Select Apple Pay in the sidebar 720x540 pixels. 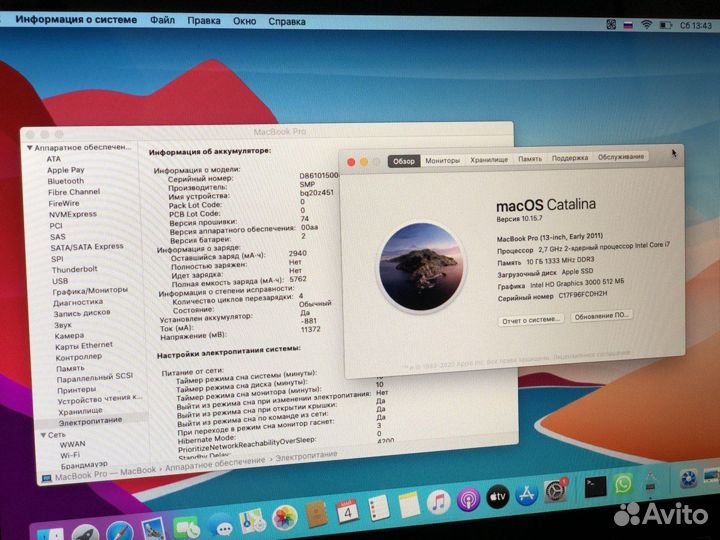coord(66,170)
